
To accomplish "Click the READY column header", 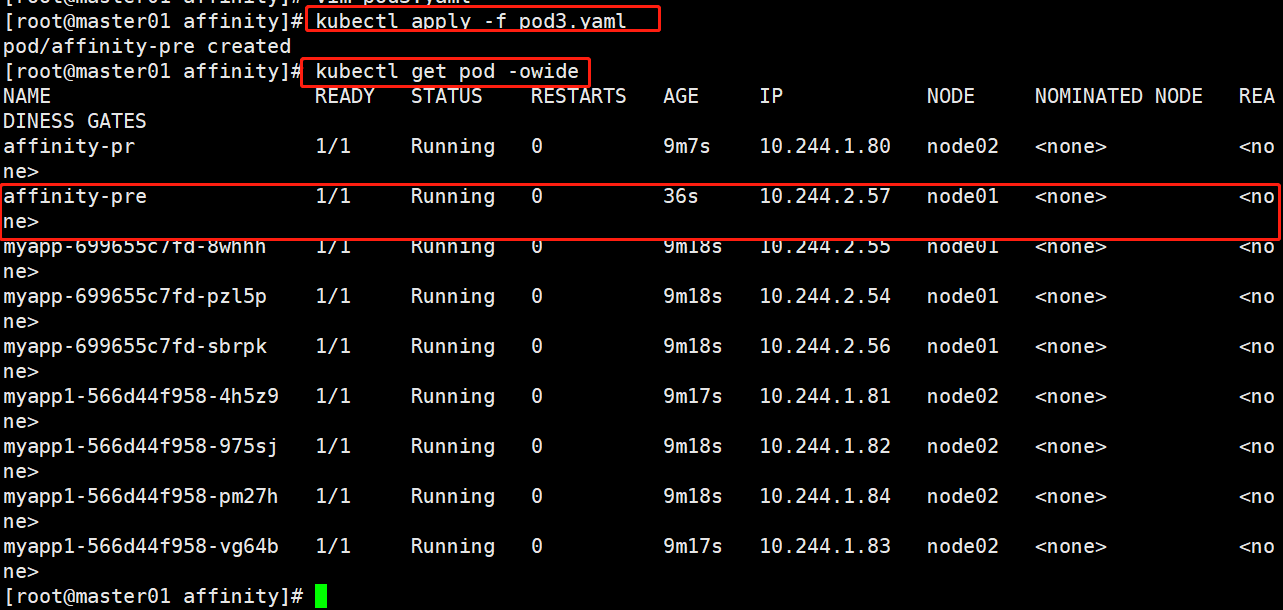I will coord(345,96).
